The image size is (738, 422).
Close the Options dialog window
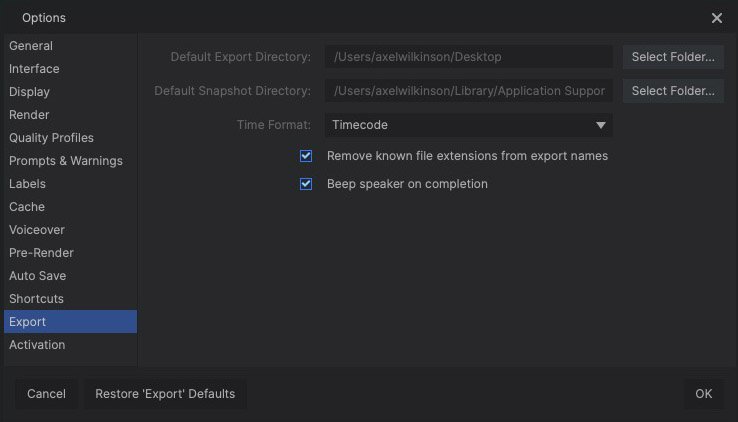pos(717,18)
